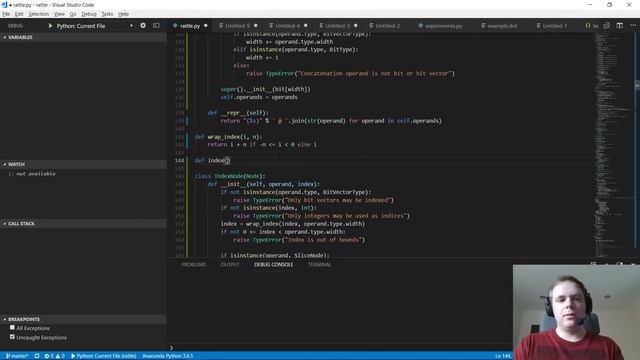Select the watch expression 'i: not available'
The image size is (640, 360).
[33, 173]
